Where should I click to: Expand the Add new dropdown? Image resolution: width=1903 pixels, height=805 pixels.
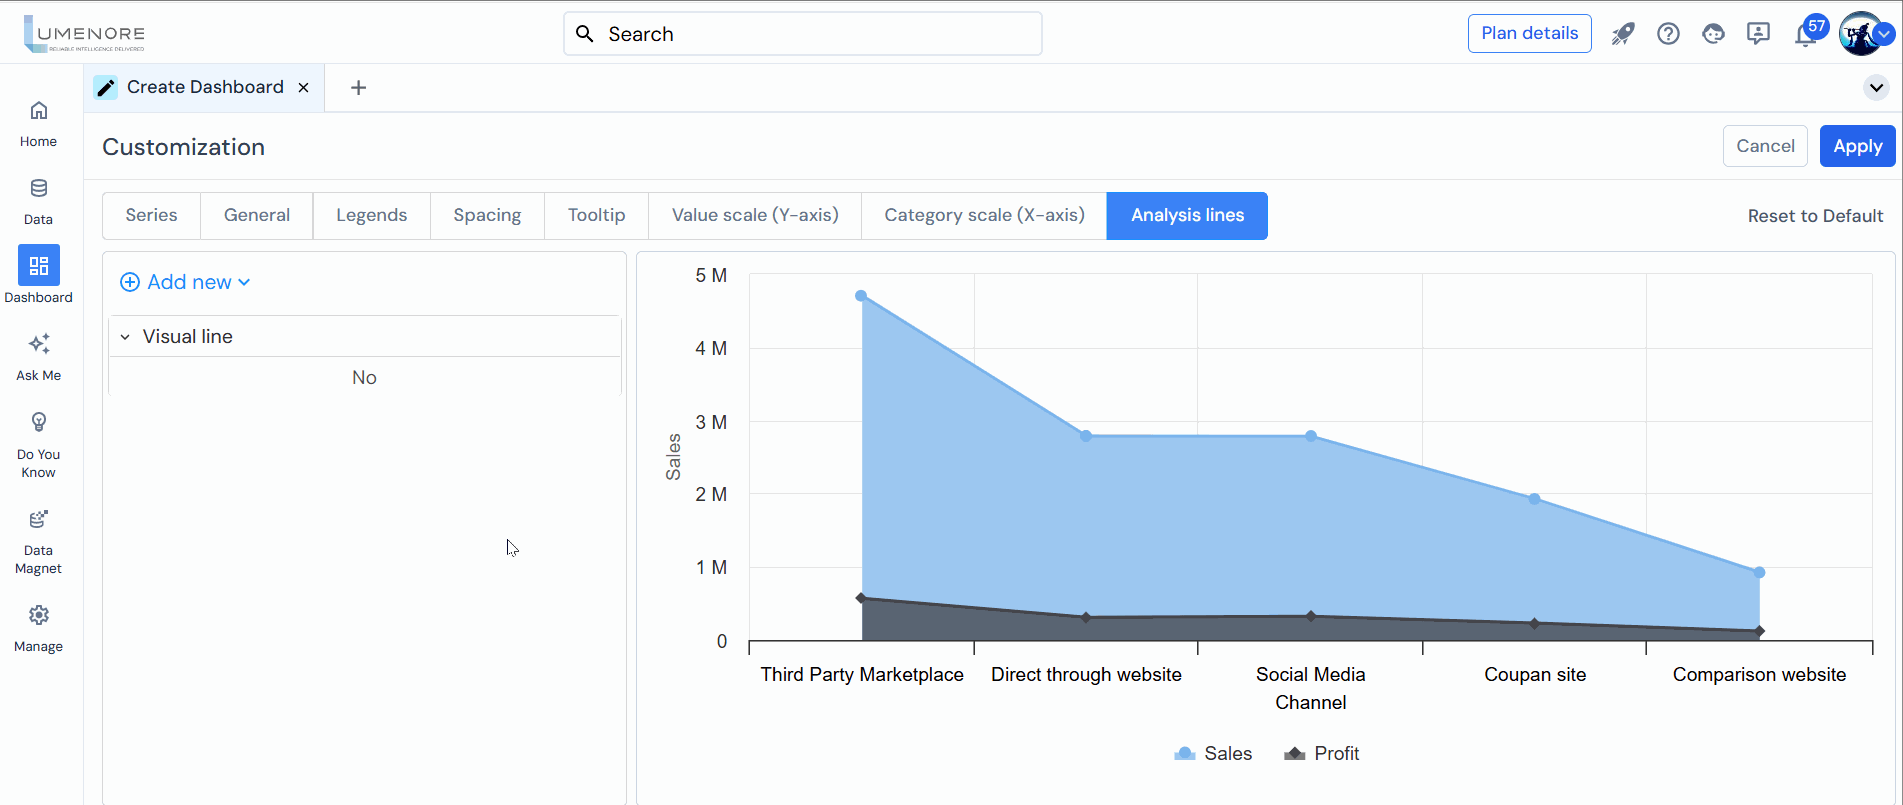[x=185, y=282]
